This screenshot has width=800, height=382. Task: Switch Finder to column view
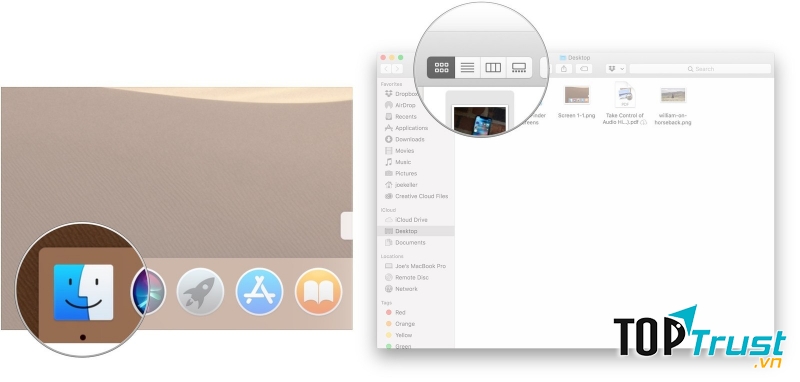tap(493, 67)
